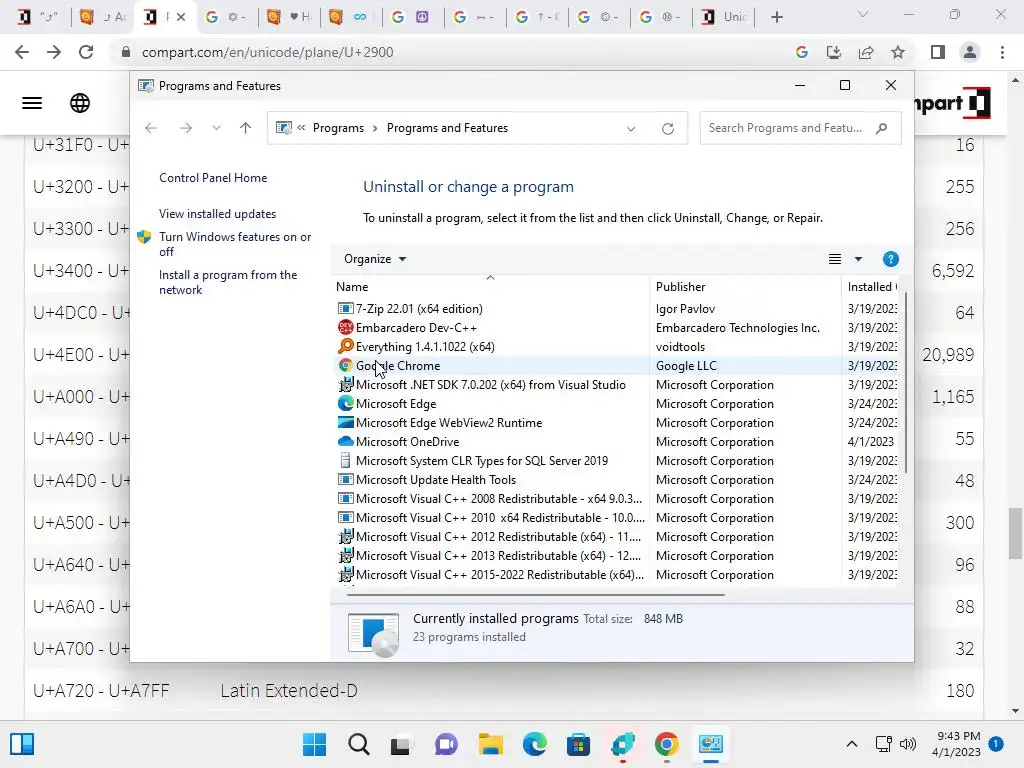This screenshot has width=1024, height=768.
Task: Switch to the first Chrome tab
Action: (39, 17)
